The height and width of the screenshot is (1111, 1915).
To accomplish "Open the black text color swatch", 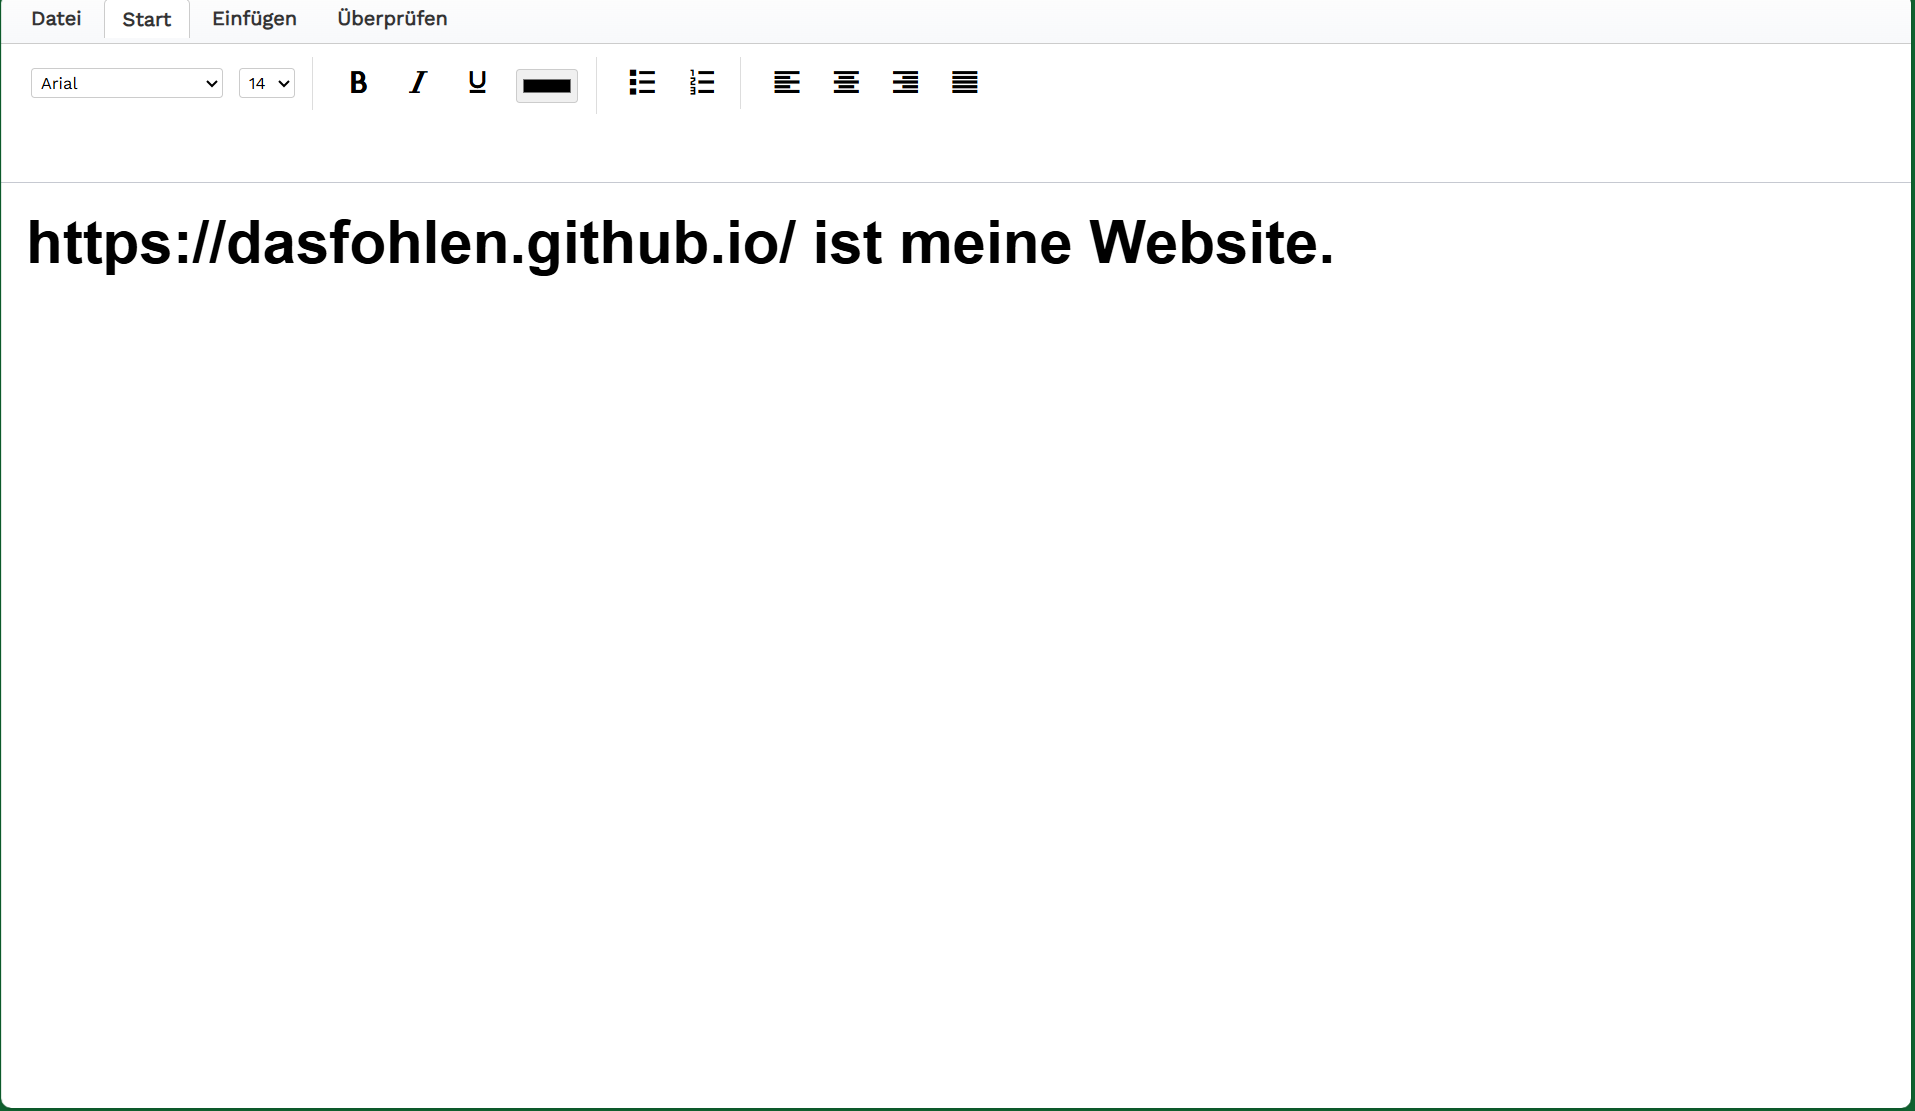I will pyautogui.click(x=547, y=86).
